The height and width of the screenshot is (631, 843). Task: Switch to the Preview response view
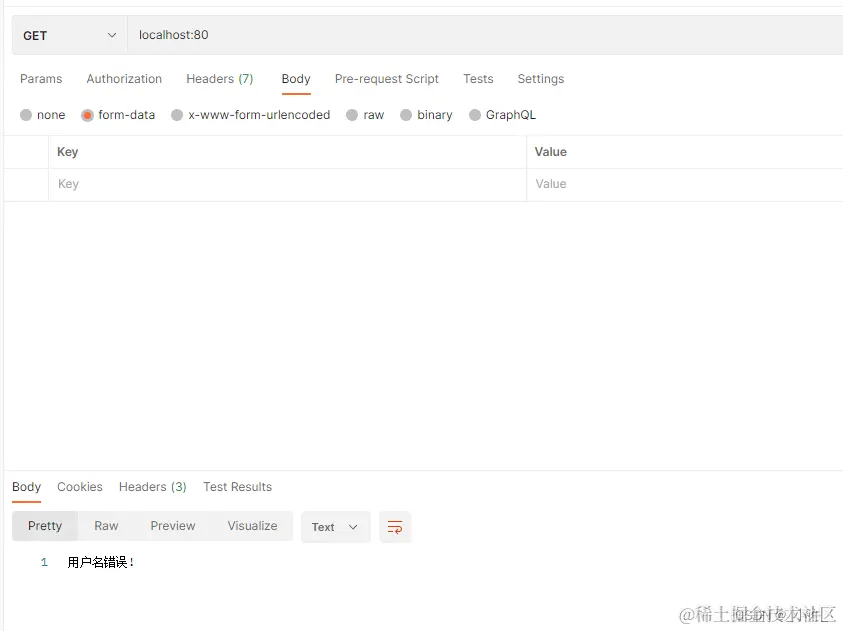coord(173,526)
